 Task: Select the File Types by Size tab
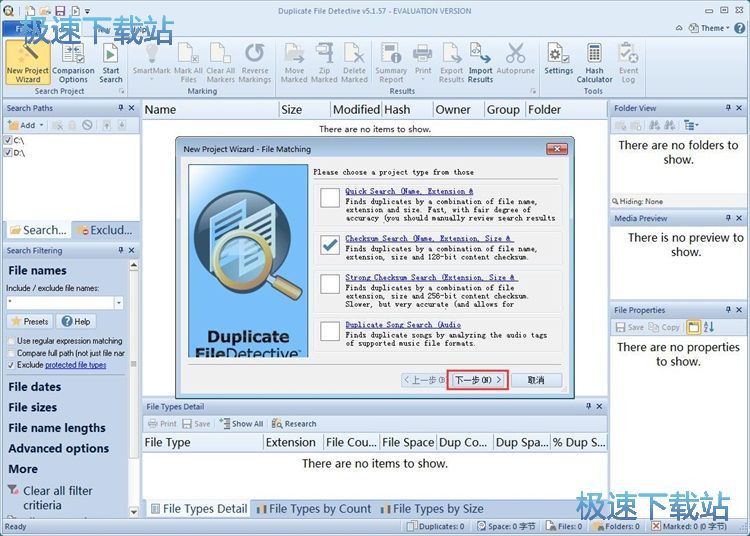pos(432,509)
